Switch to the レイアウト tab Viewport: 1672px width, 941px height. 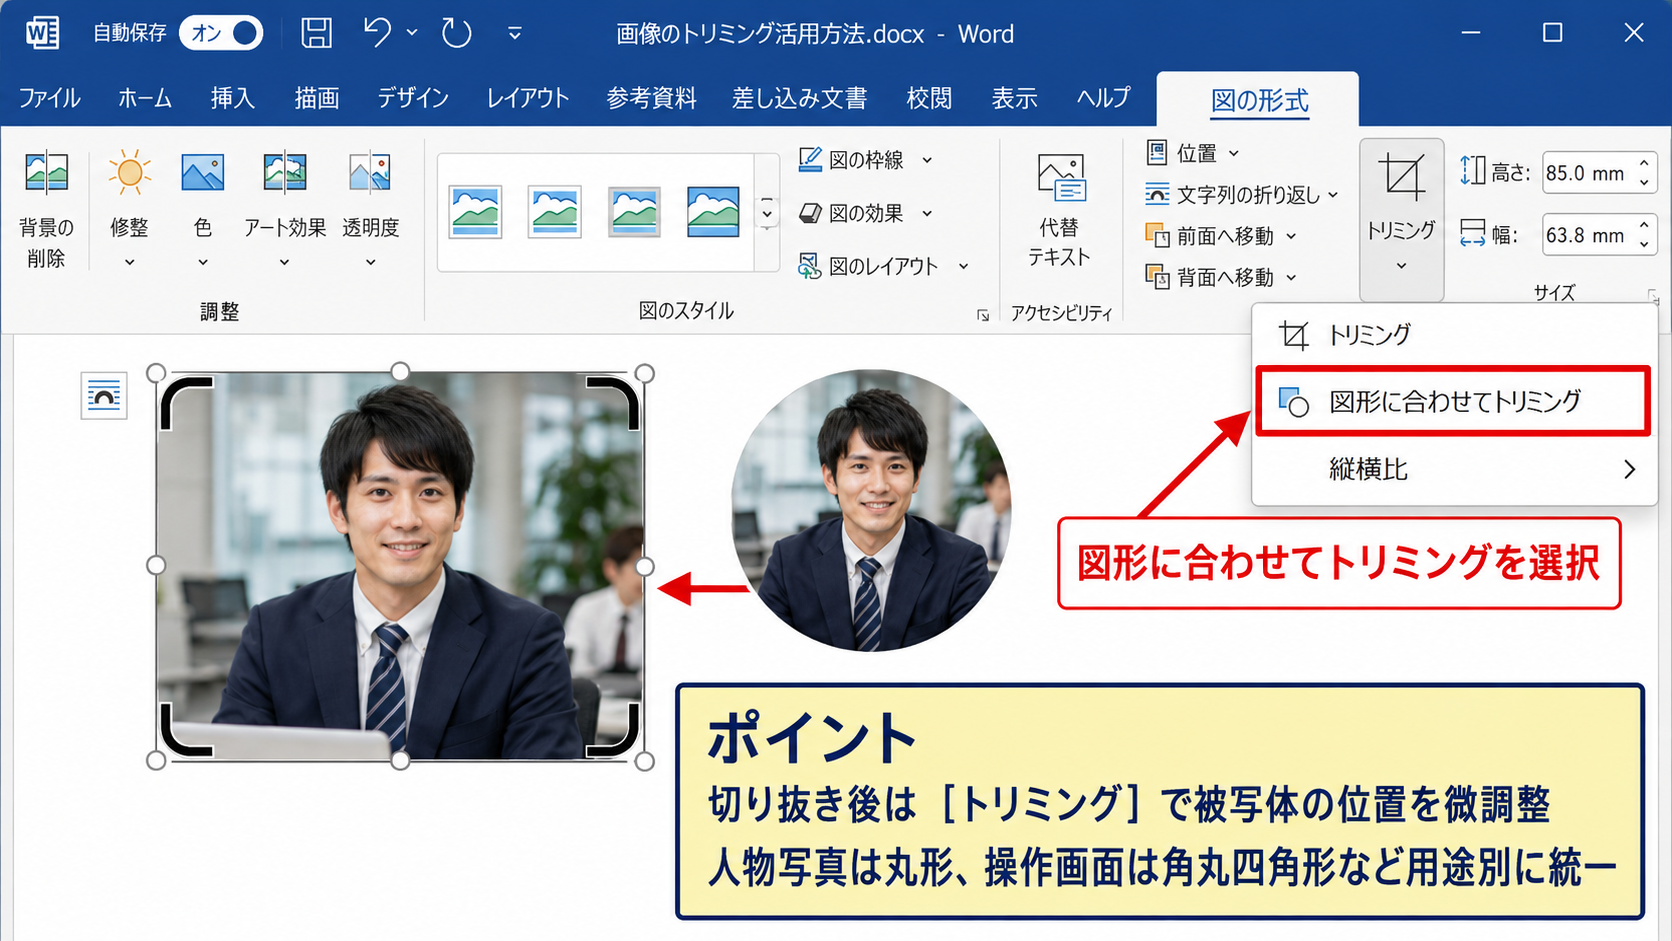[528, 98]
